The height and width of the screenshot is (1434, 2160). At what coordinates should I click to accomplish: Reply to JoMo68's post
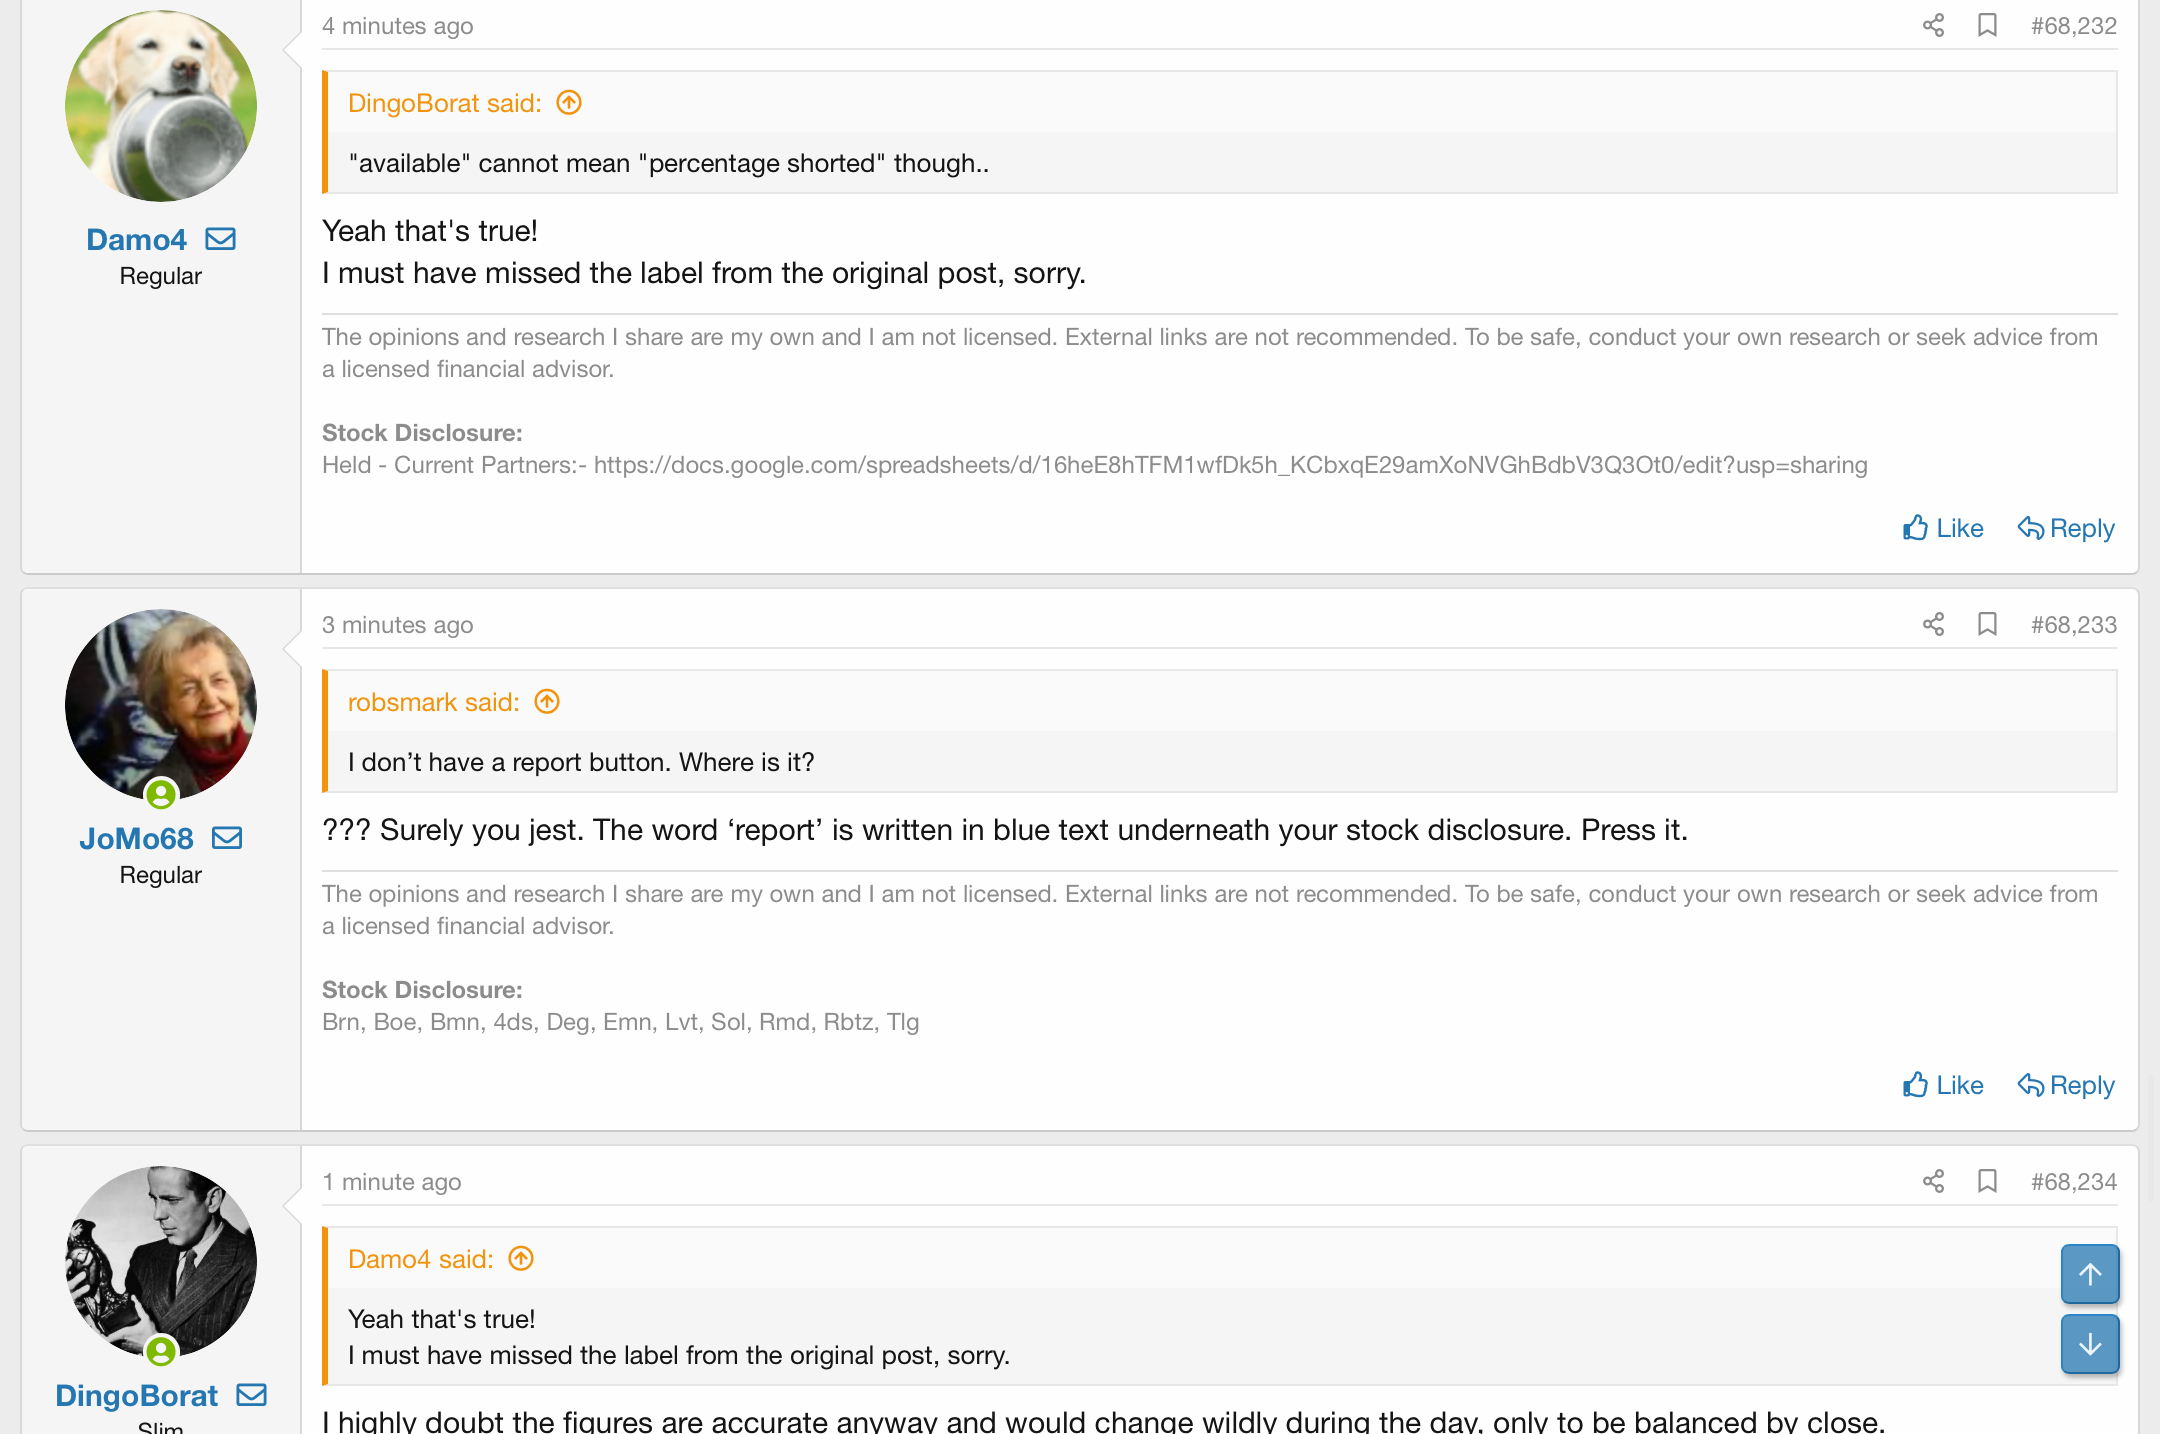[2066, 1085]
